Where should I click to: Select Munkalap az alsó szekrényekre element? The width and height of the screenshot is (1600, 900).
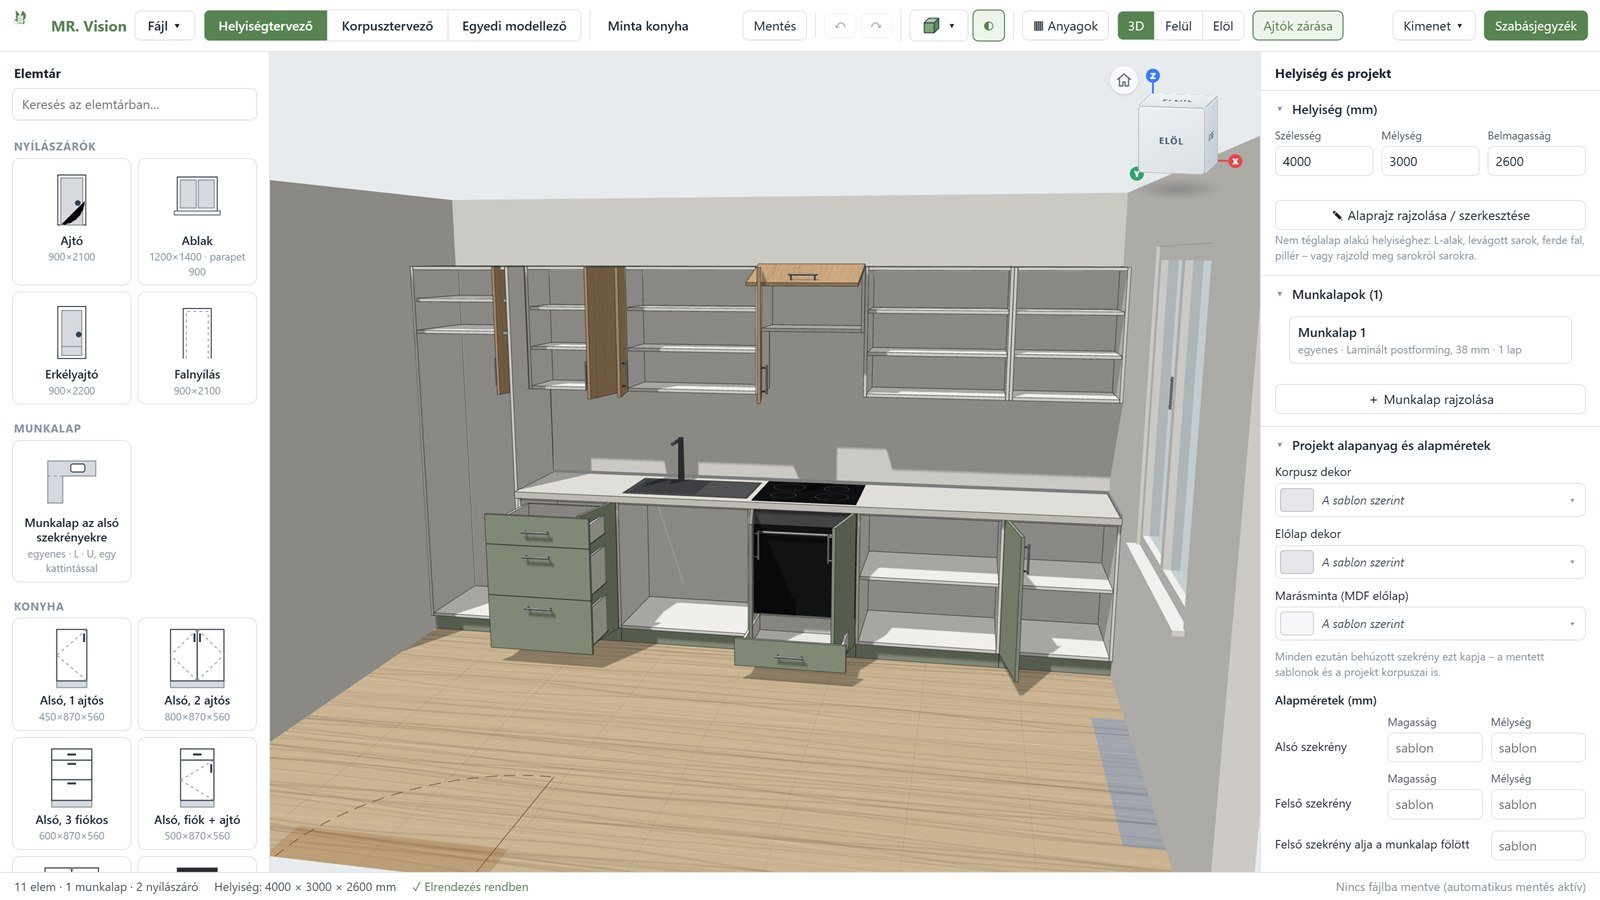coord(72,511)
